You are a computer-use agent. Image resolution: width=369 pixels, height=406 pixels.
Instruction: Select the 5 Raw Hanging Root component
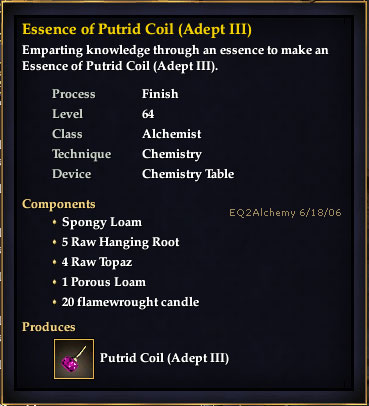[120, 242]
